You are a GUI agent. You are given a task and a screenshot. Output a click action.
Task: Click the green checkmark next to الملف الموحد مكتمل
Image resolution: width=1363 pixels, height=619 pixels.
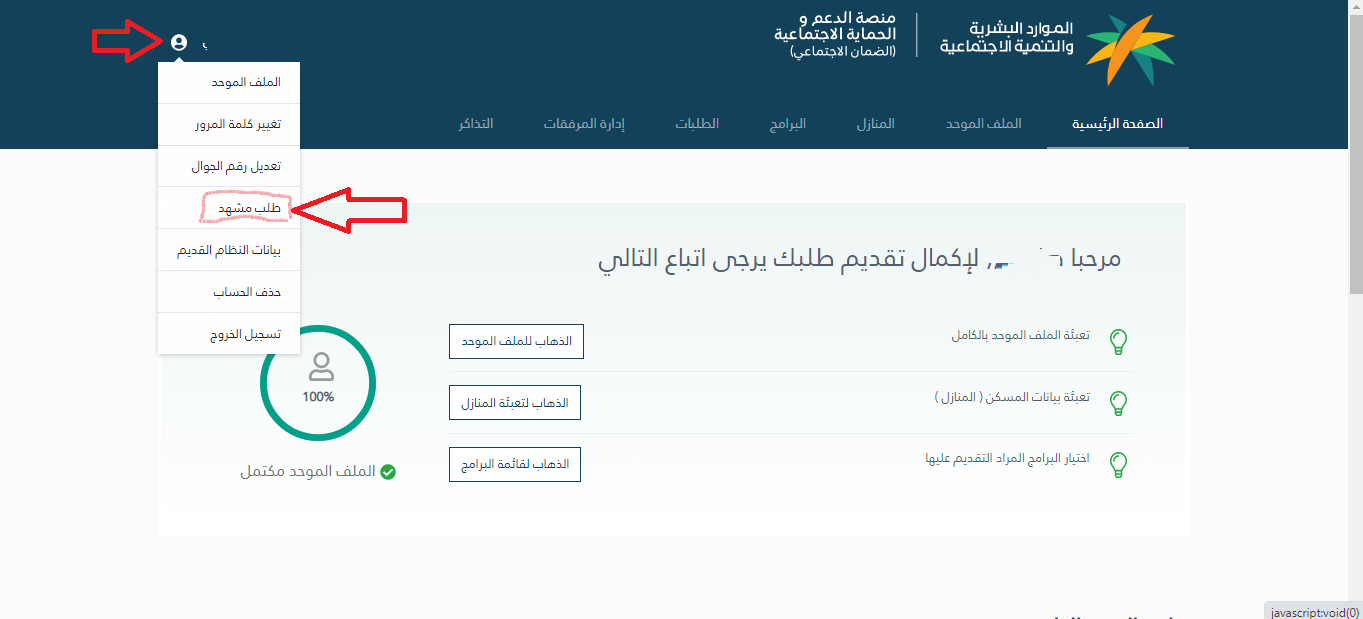[x=388, y=471]
